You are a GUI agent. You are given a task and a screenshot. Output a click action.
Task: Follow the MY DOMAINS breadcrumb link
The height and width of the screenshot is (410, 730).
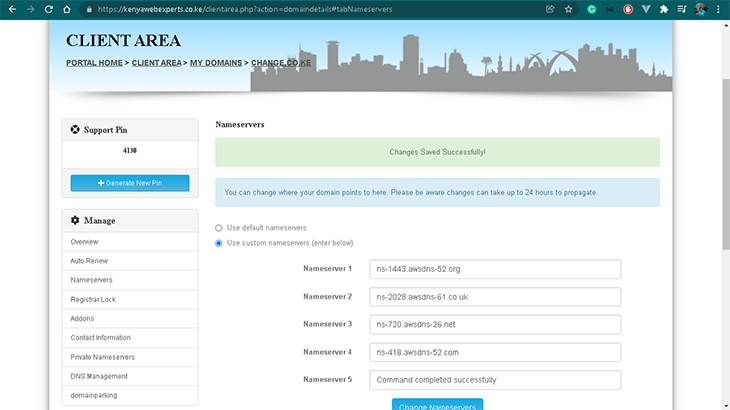point(216,63)
